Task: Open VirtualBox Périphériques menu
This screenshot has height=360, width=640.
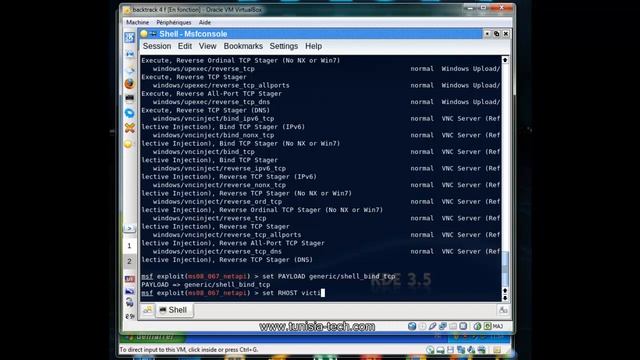Action: 173,22
